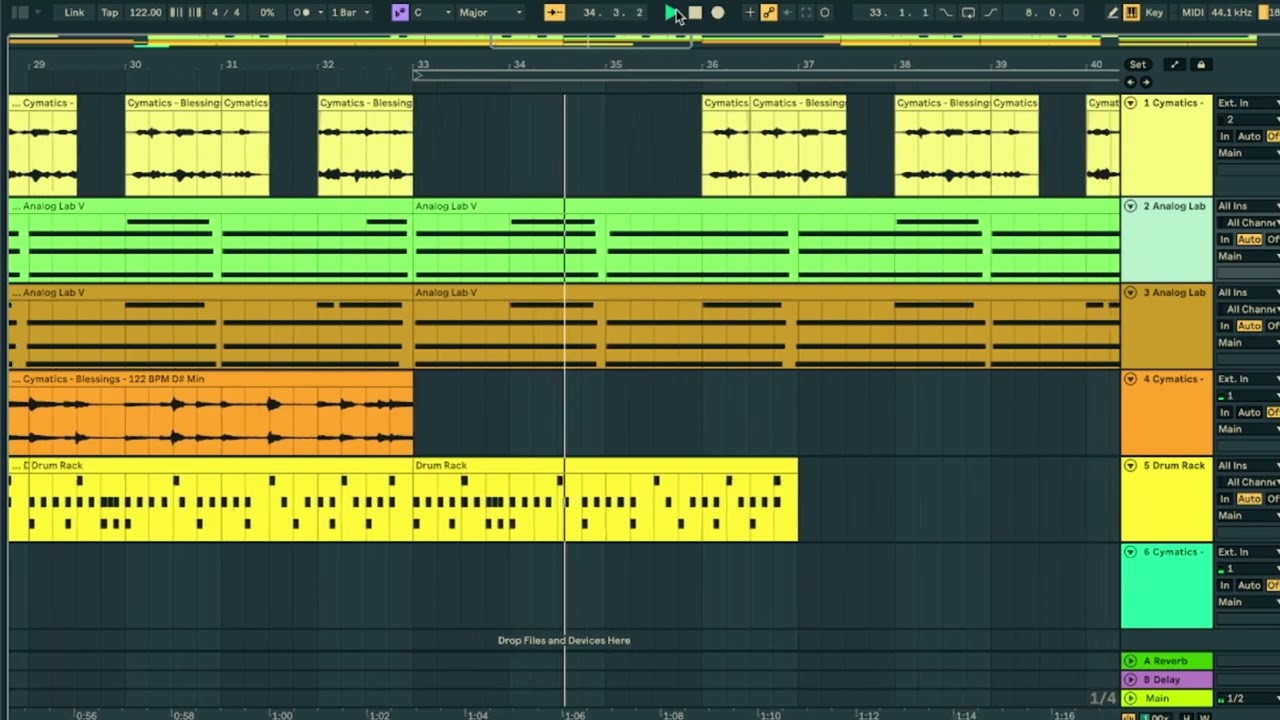Jump to the previous locator arrow
The image size is (1280, 720).
point(1130,82)
